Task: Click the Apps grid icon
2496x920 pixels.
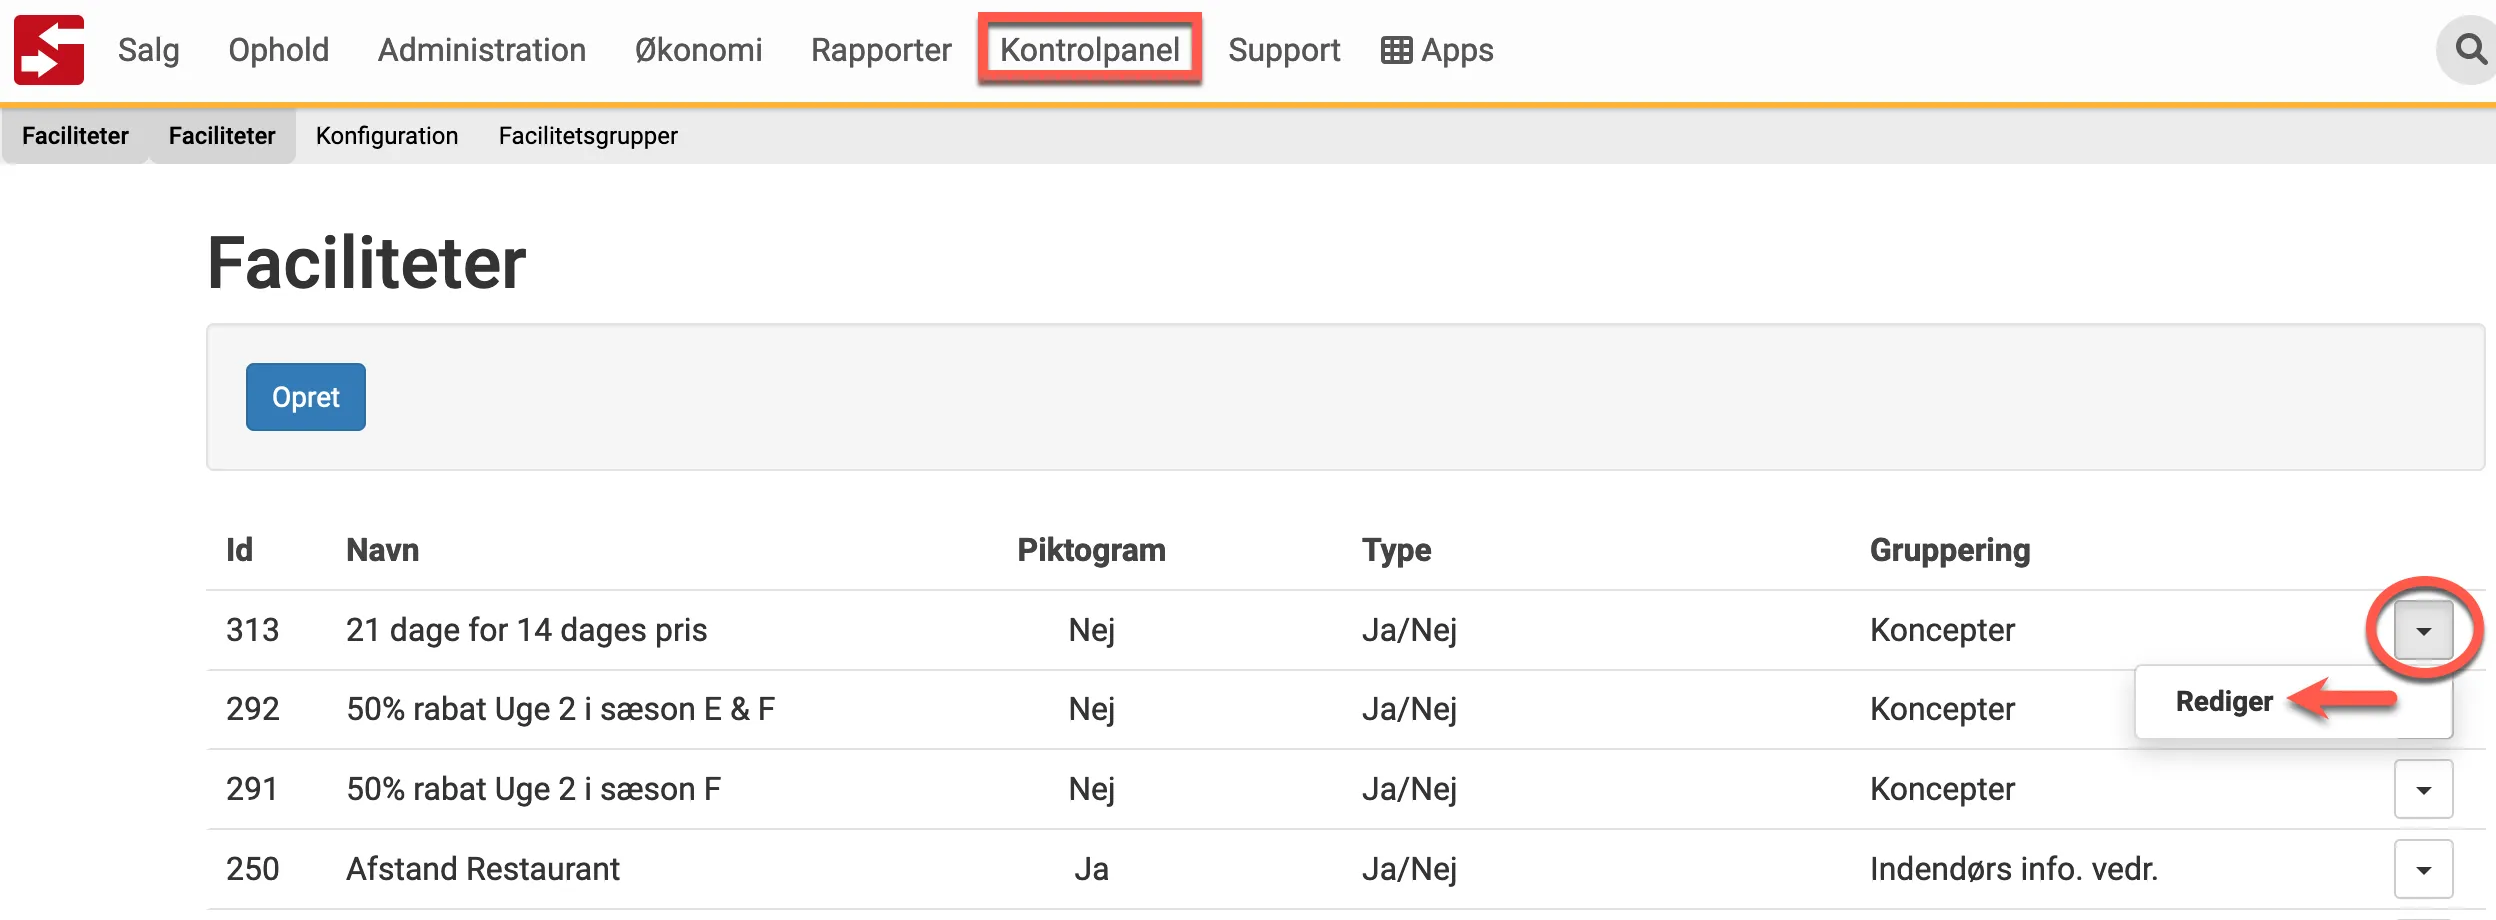Action: pyautogui.click(x=1396, y=50)
